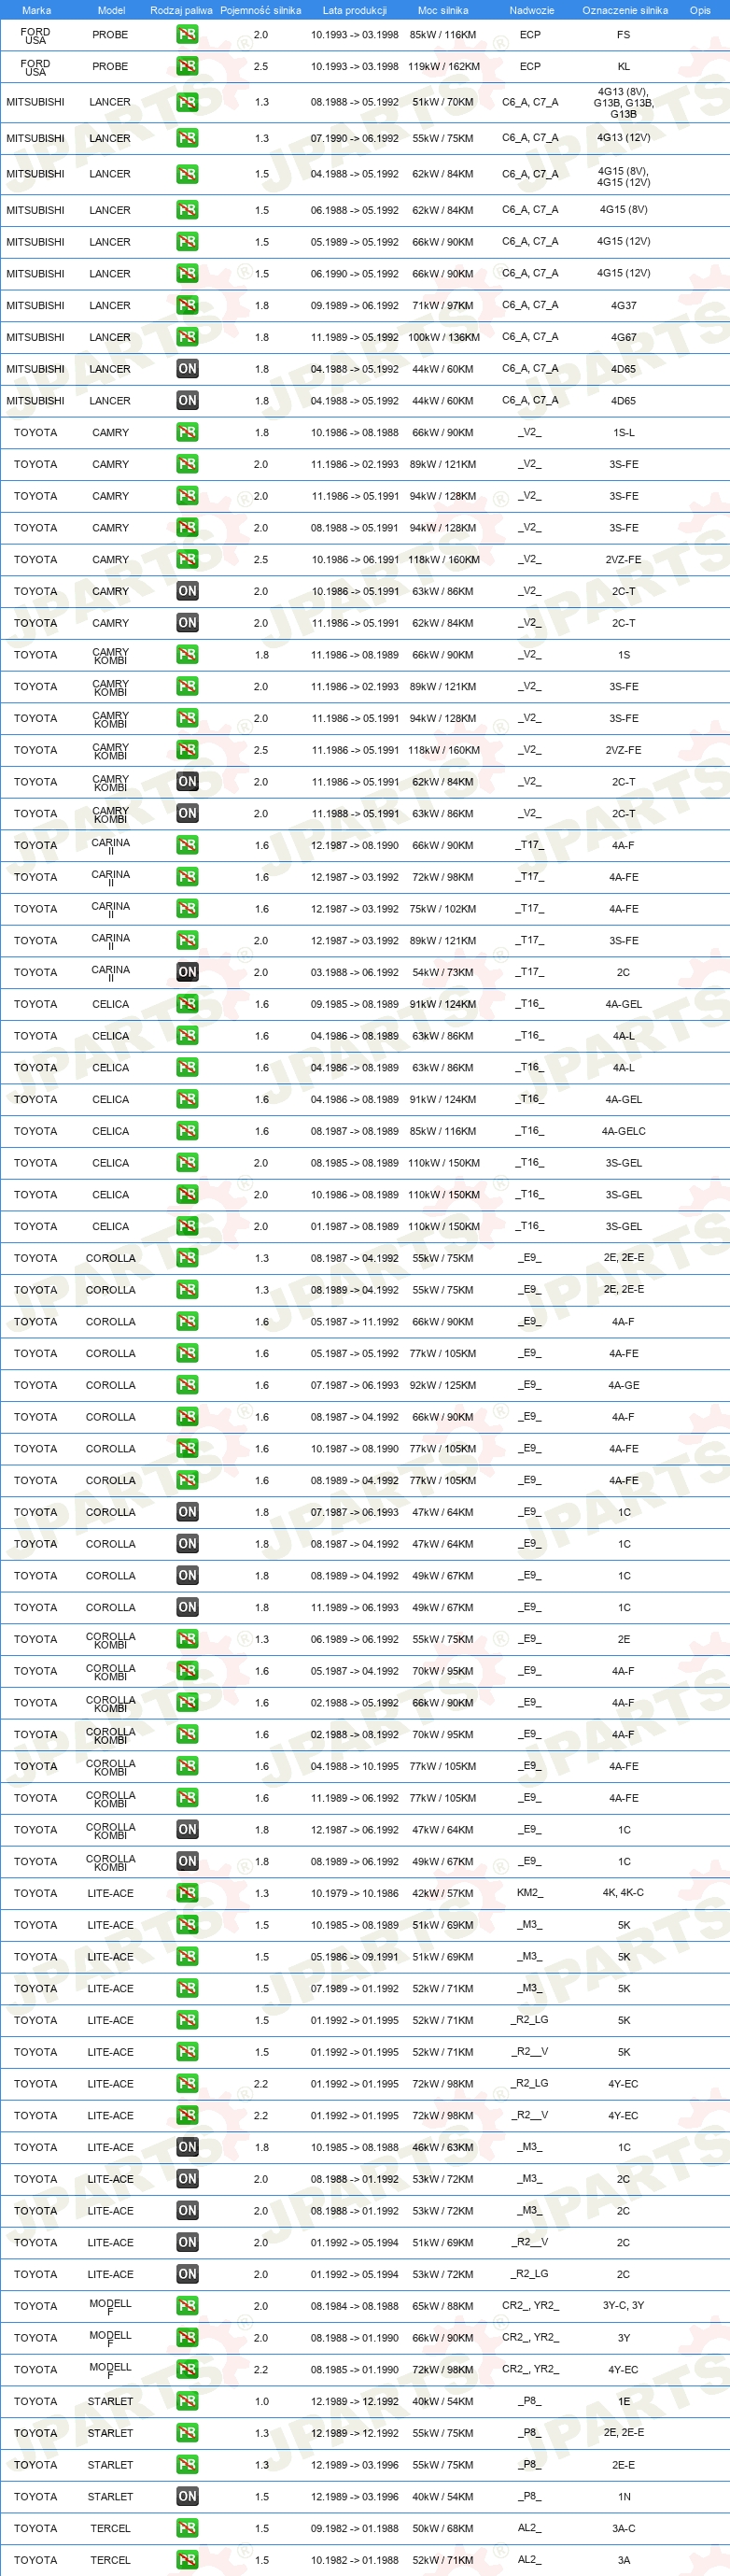Click the '119kW / 162KM' power cell
The width and height of the screenshot is (730, 2576).
443,66
